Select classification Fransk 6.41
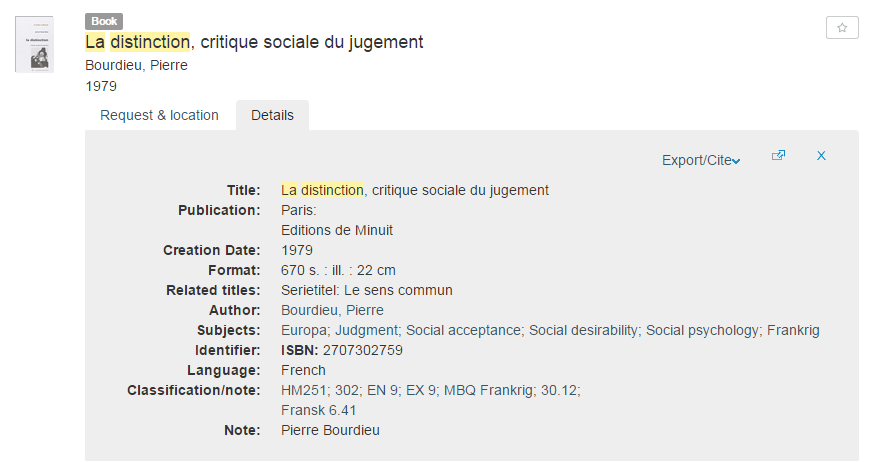This screenshot has height=462, width=882. point(318,410)
